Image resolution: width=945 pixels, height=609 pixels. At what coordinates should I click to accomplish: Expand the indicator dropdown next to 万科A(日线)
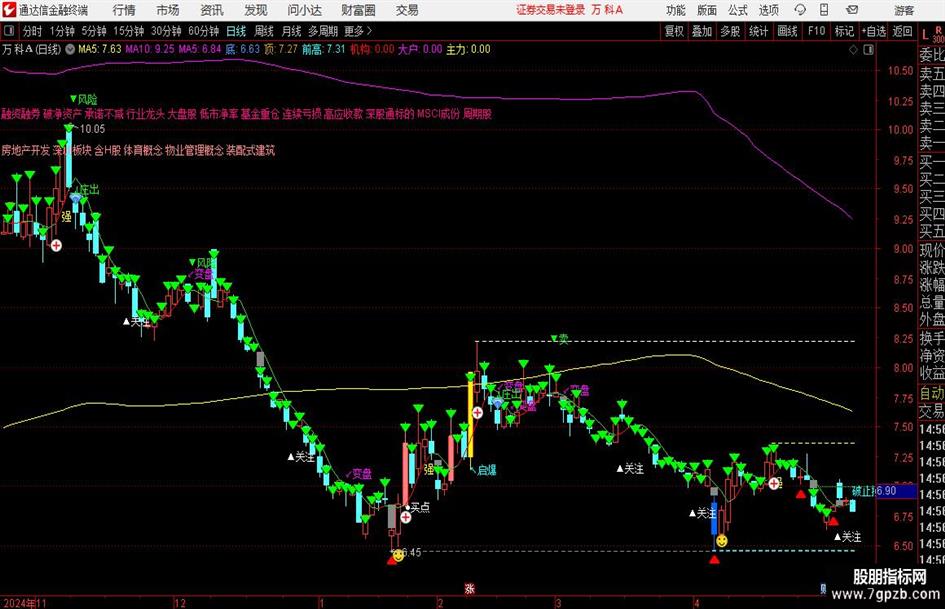point(70,49)
